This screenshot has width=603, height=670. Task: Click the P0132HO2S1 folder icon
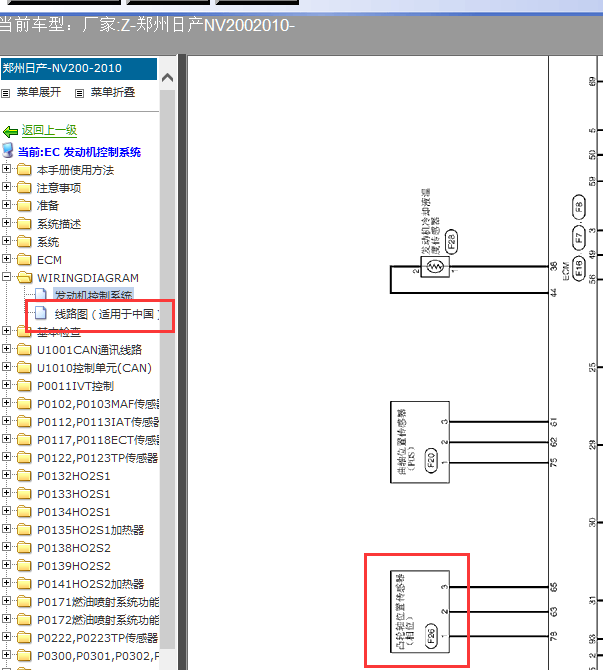point(24,475)
